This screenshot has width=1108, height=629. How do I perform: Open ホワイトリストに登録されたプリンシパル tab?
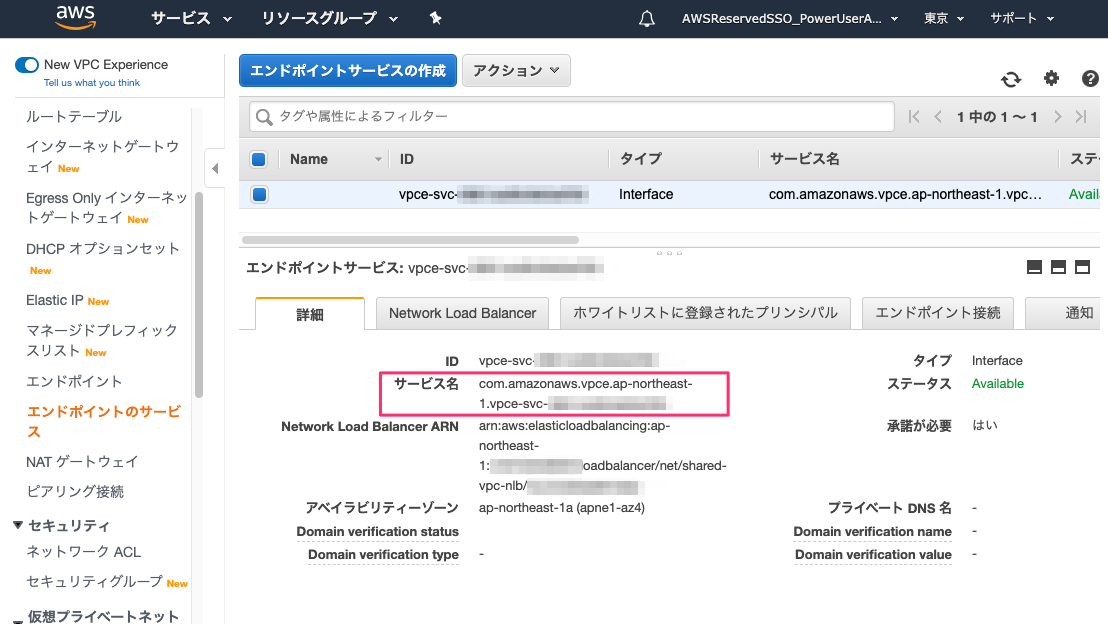click(x=705, y=313)
